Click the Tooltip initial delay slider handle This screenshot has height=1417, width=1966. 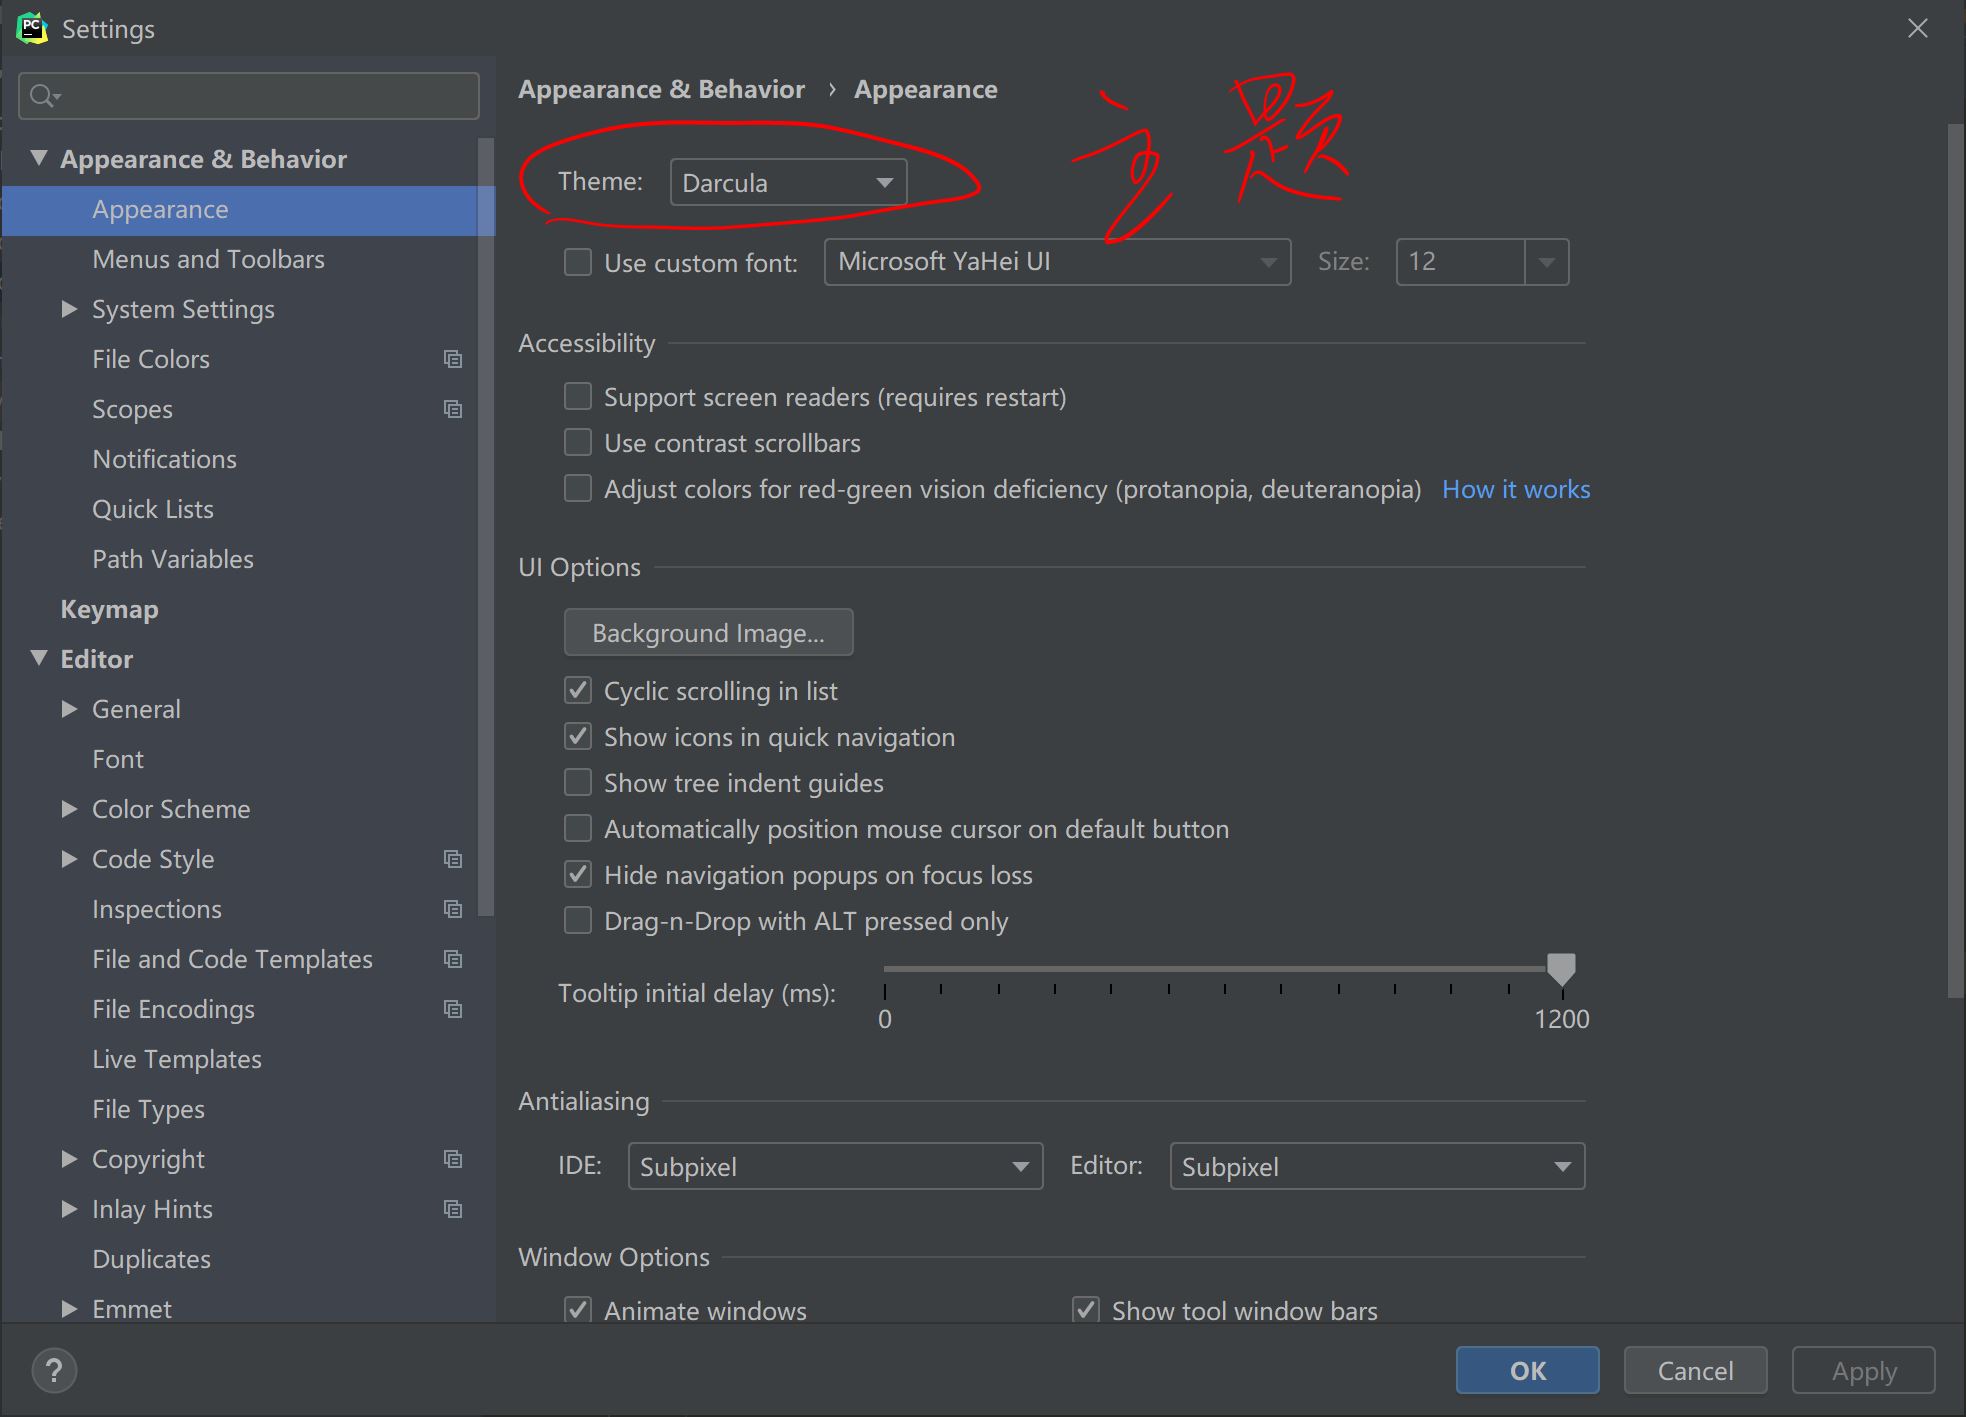(1561, 968)
